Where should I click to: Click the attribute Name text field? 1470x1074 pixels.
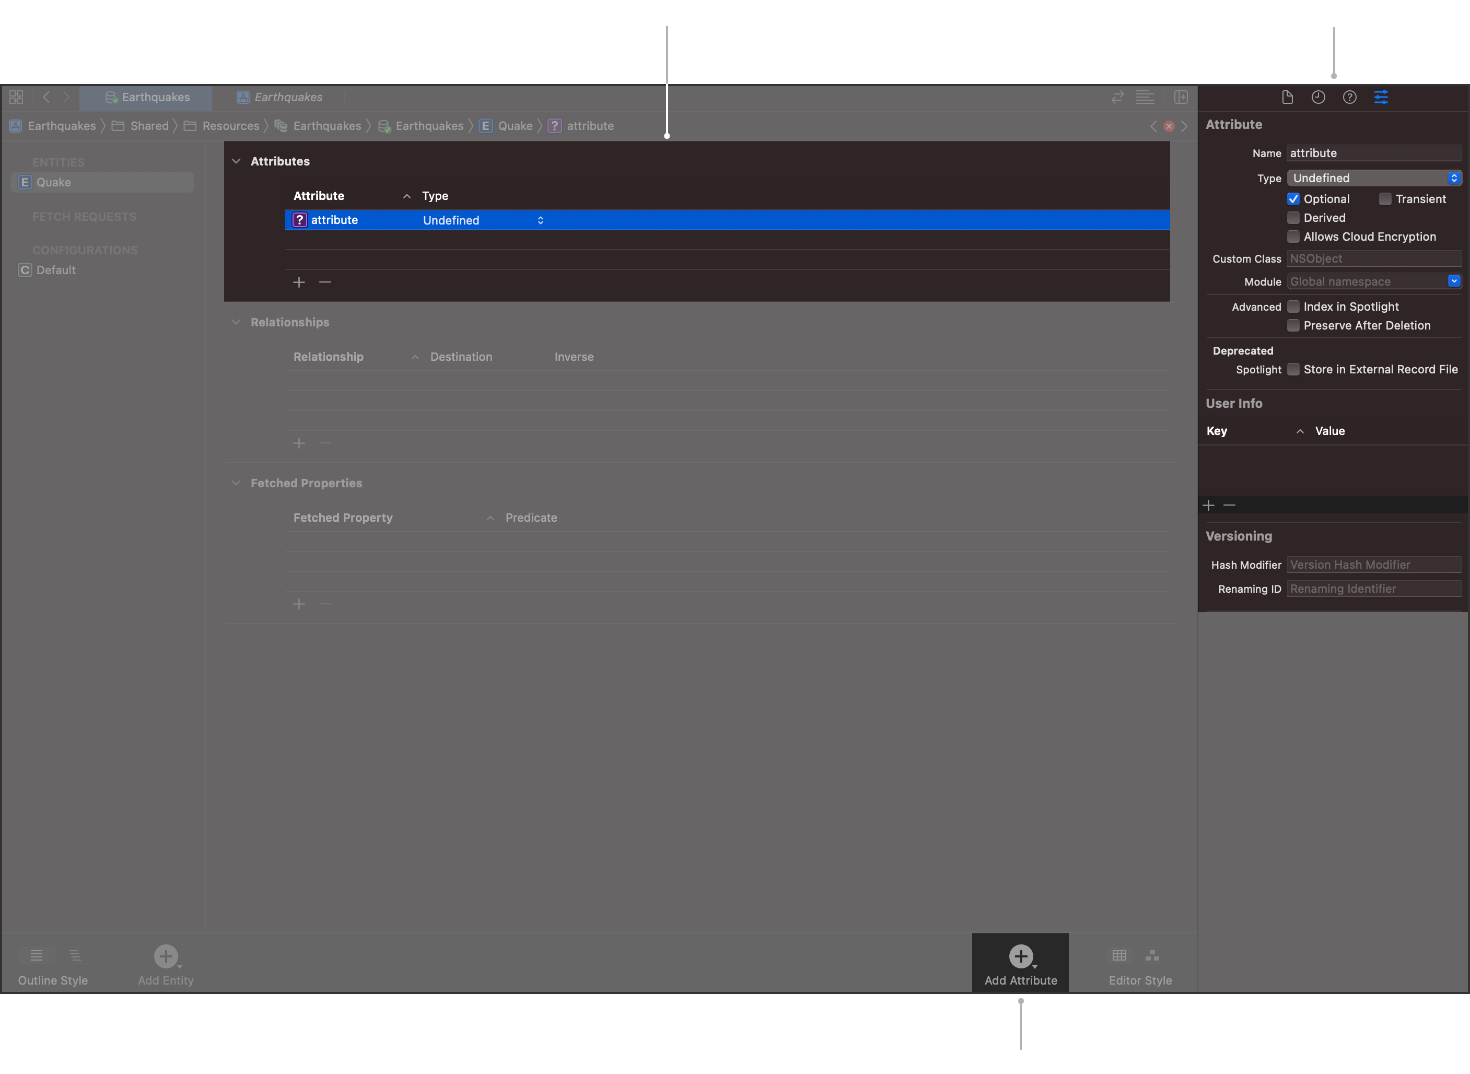coord(1373,153)
